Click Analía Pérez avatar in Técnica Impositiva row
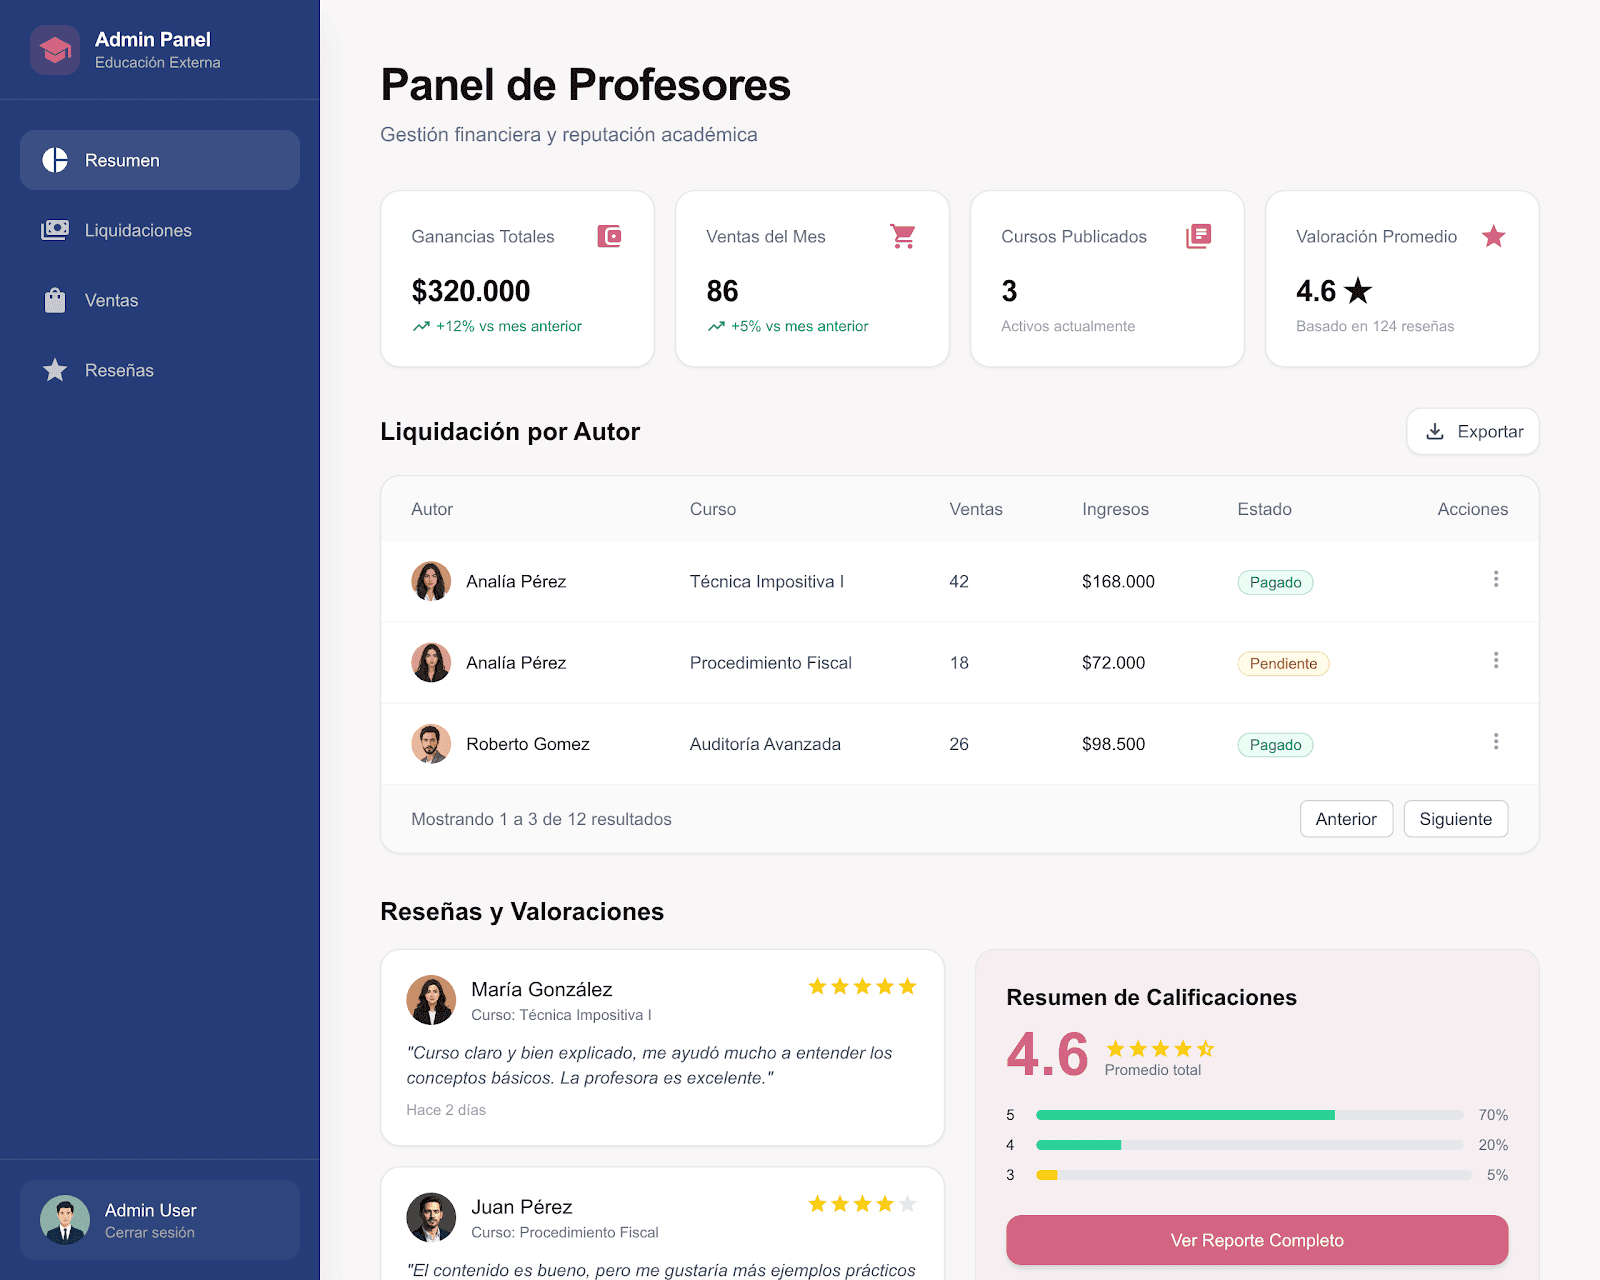 click(431, 581)
